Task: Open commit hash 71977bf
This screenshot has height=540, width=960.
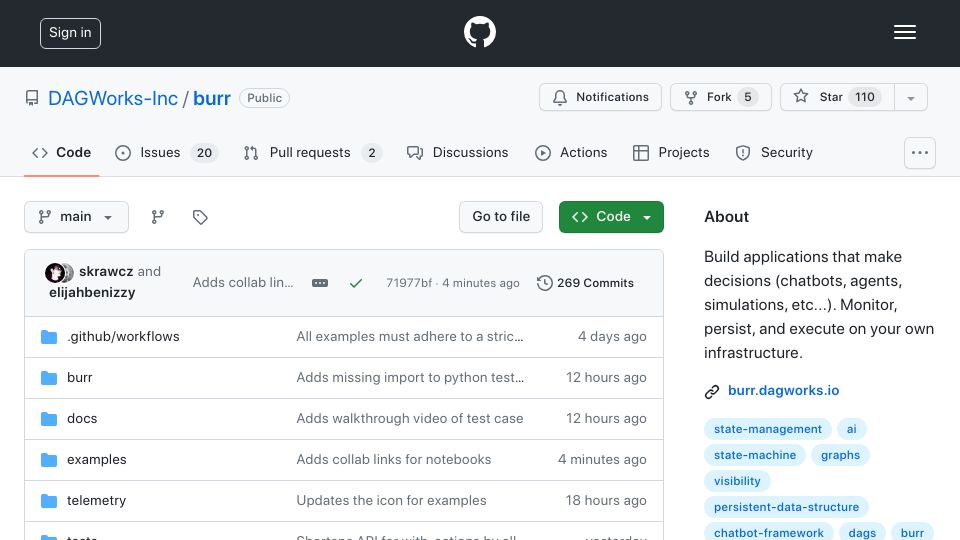Action: coord(408,283)
